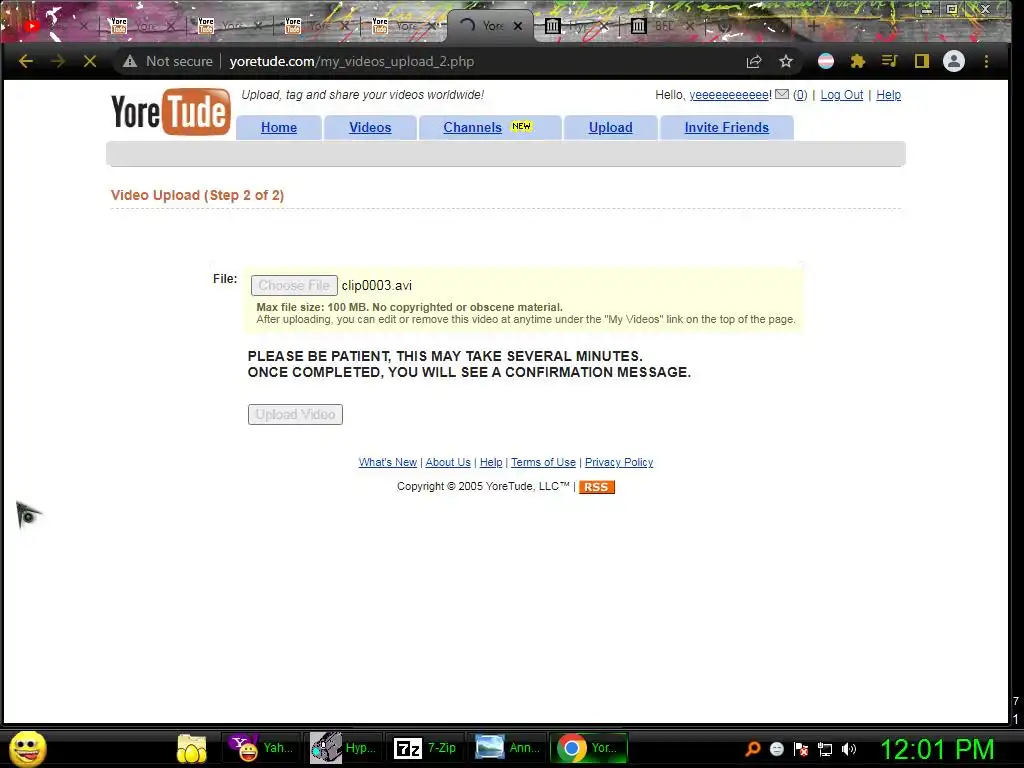
Task: Open the smiley face start button
Action: coord(27,748)
